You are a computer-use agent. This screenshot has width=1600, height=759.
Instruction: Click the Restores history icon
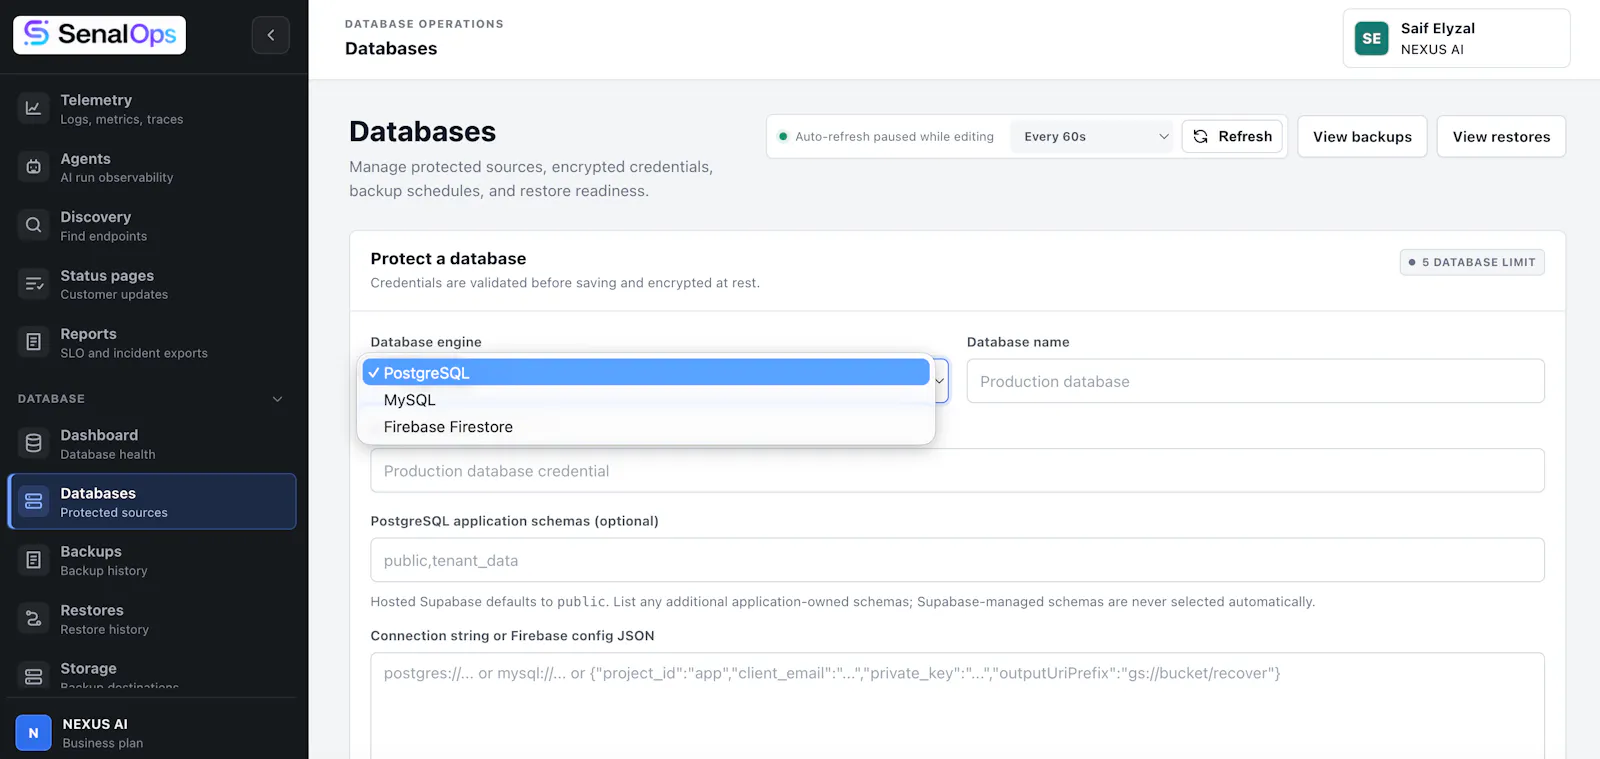tap(33, 619)
